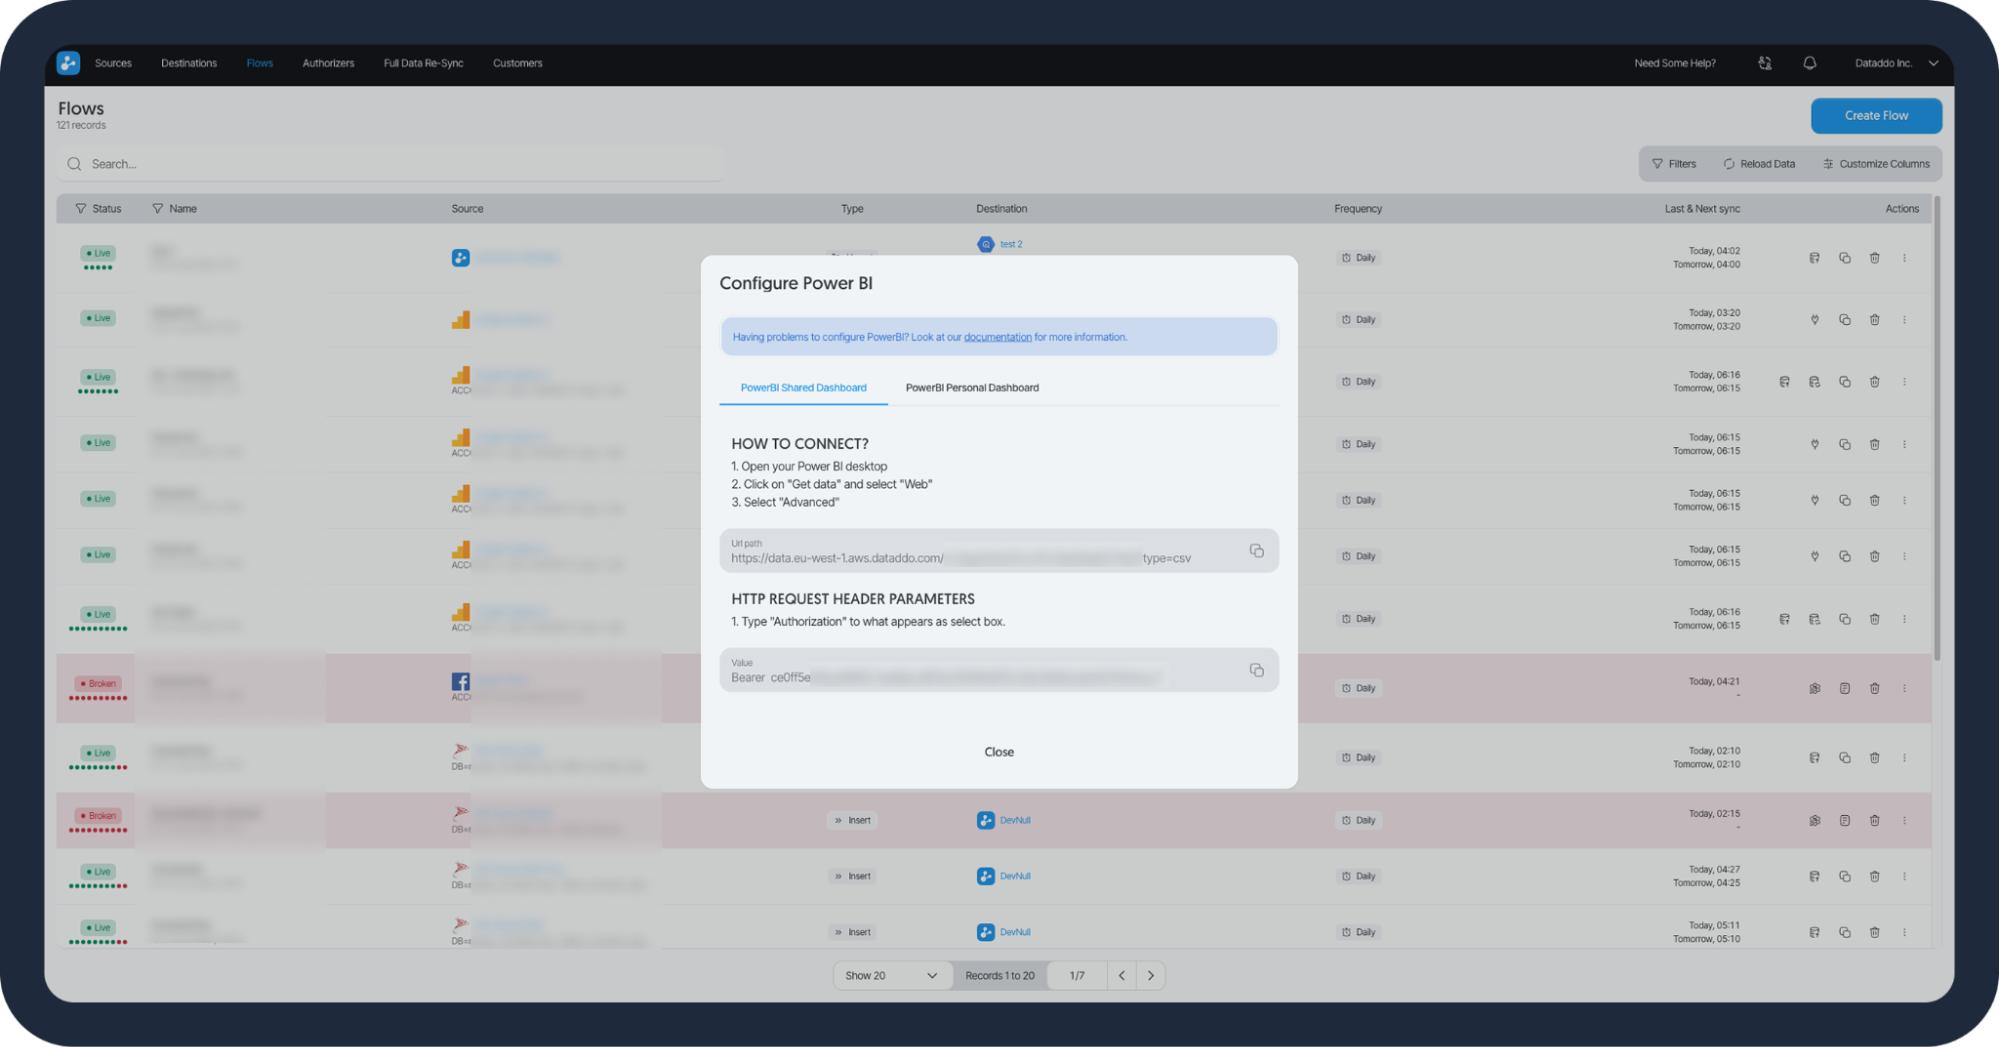Screen dimensions: 1999x1048
Task: Open the Sources menu
Action: point(113,63)
